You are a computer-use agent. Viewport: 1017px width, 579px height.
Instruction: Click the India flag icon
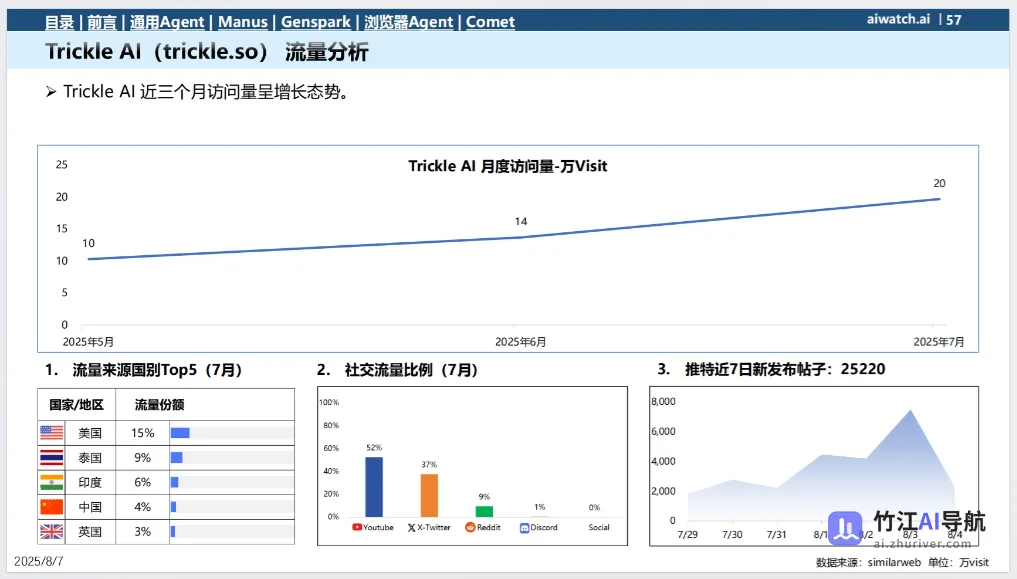pos(52,482)
